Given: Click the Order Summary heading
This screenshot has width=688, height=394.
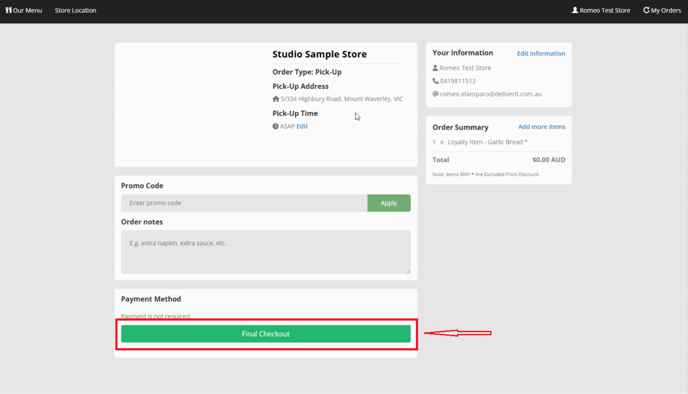Looking at the screenshot, I should point(460,127).
